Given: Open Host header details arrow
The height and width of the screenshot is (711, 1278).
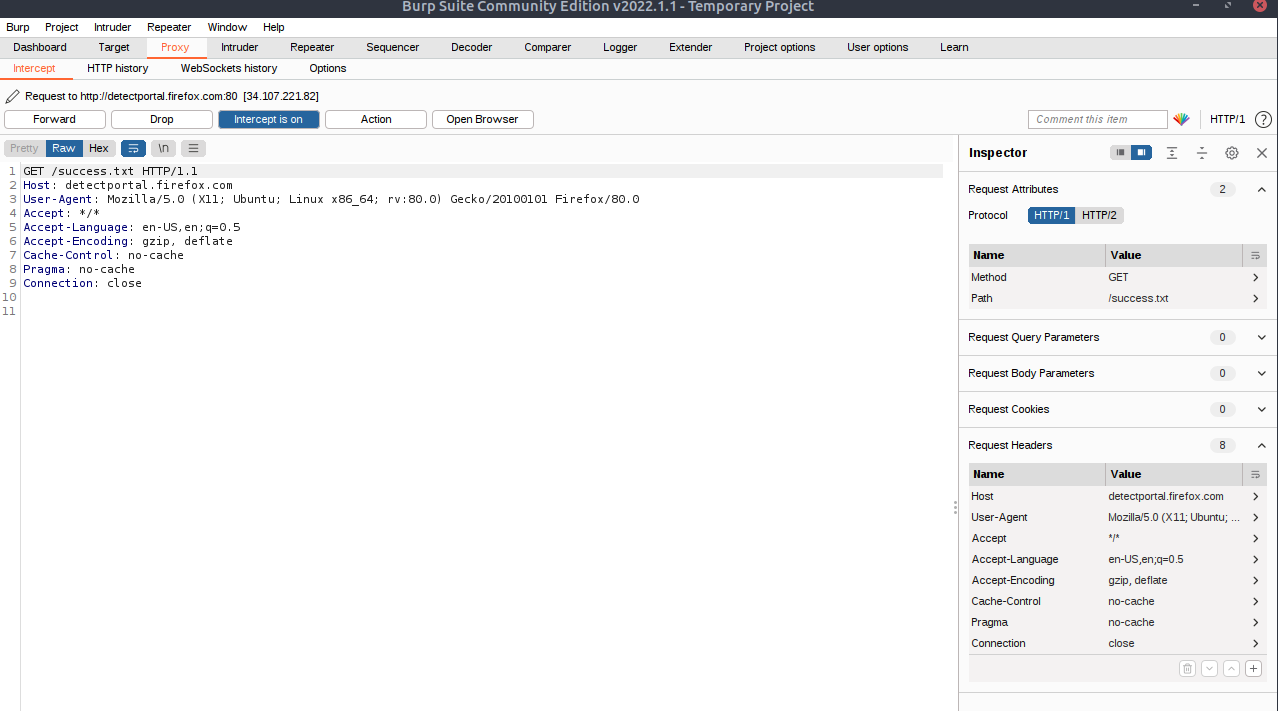Looking at the screenshot, I should click(x=1256, y=496).
